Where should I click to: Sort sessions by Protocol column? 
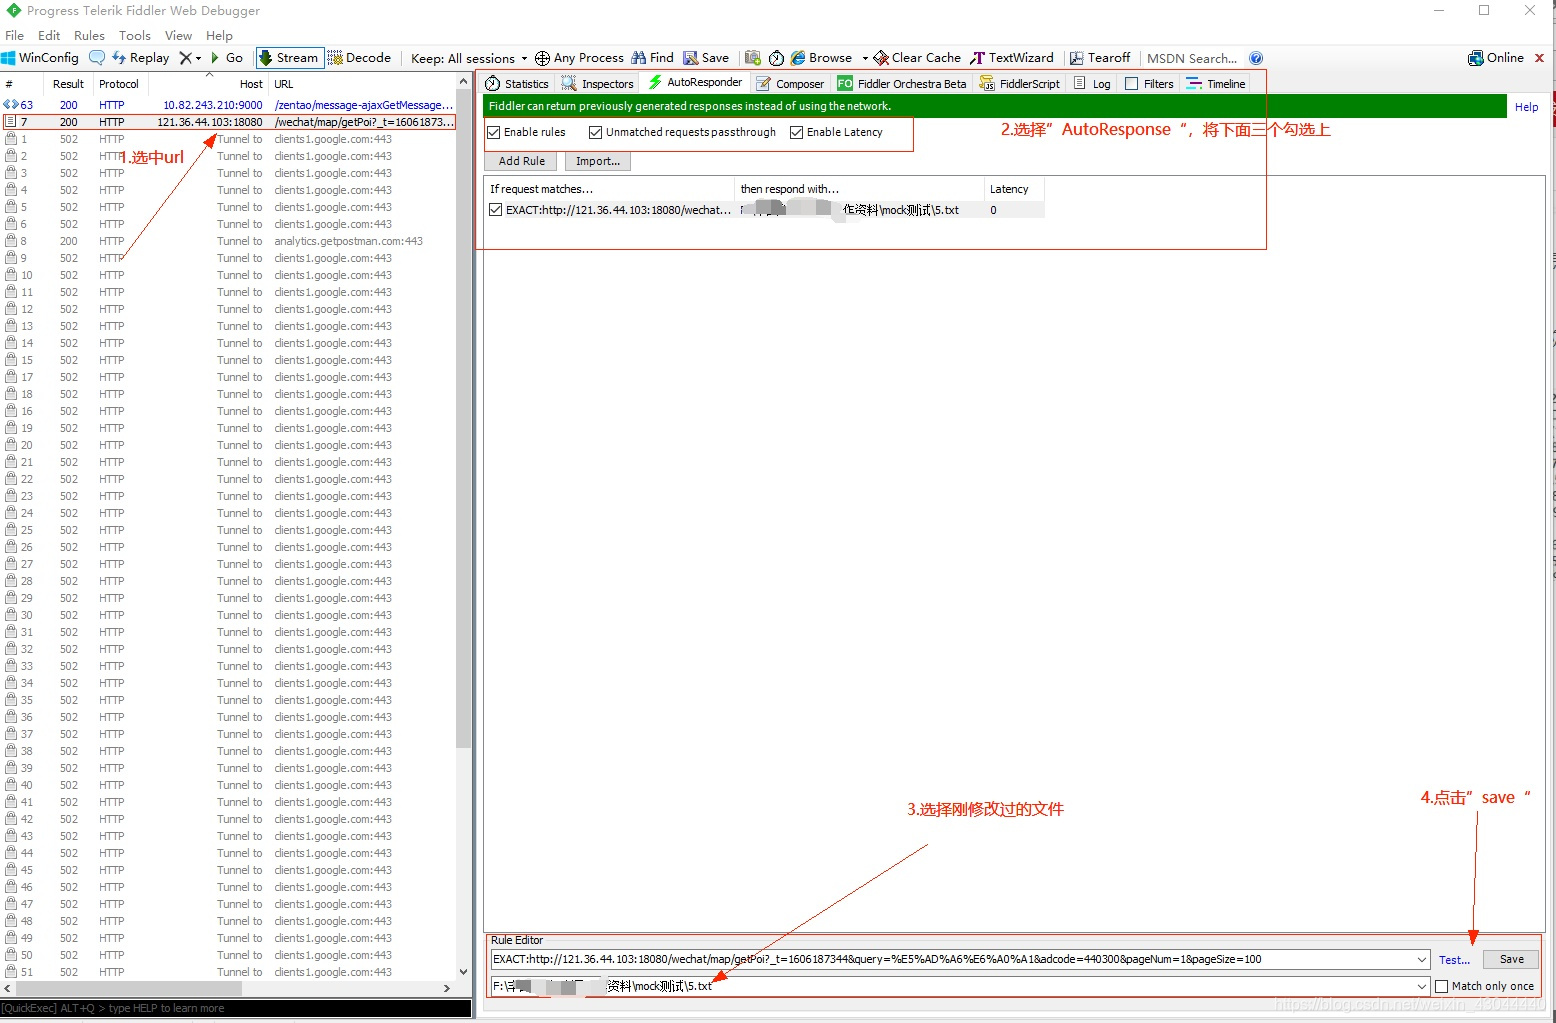coord(119,84)
